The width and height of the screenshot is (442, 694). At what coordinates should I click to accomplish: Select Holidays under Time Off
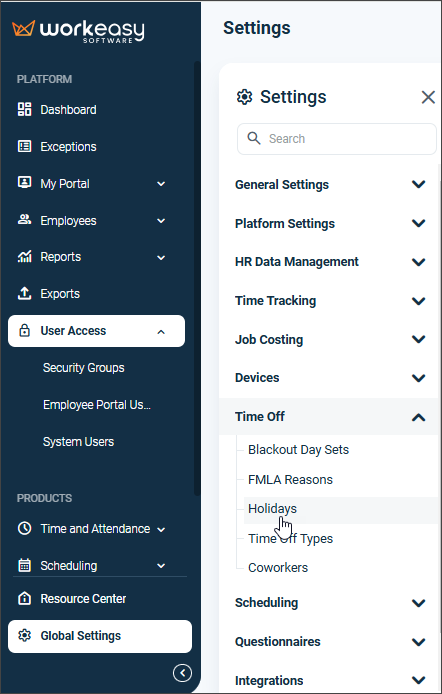click(273, 509)
